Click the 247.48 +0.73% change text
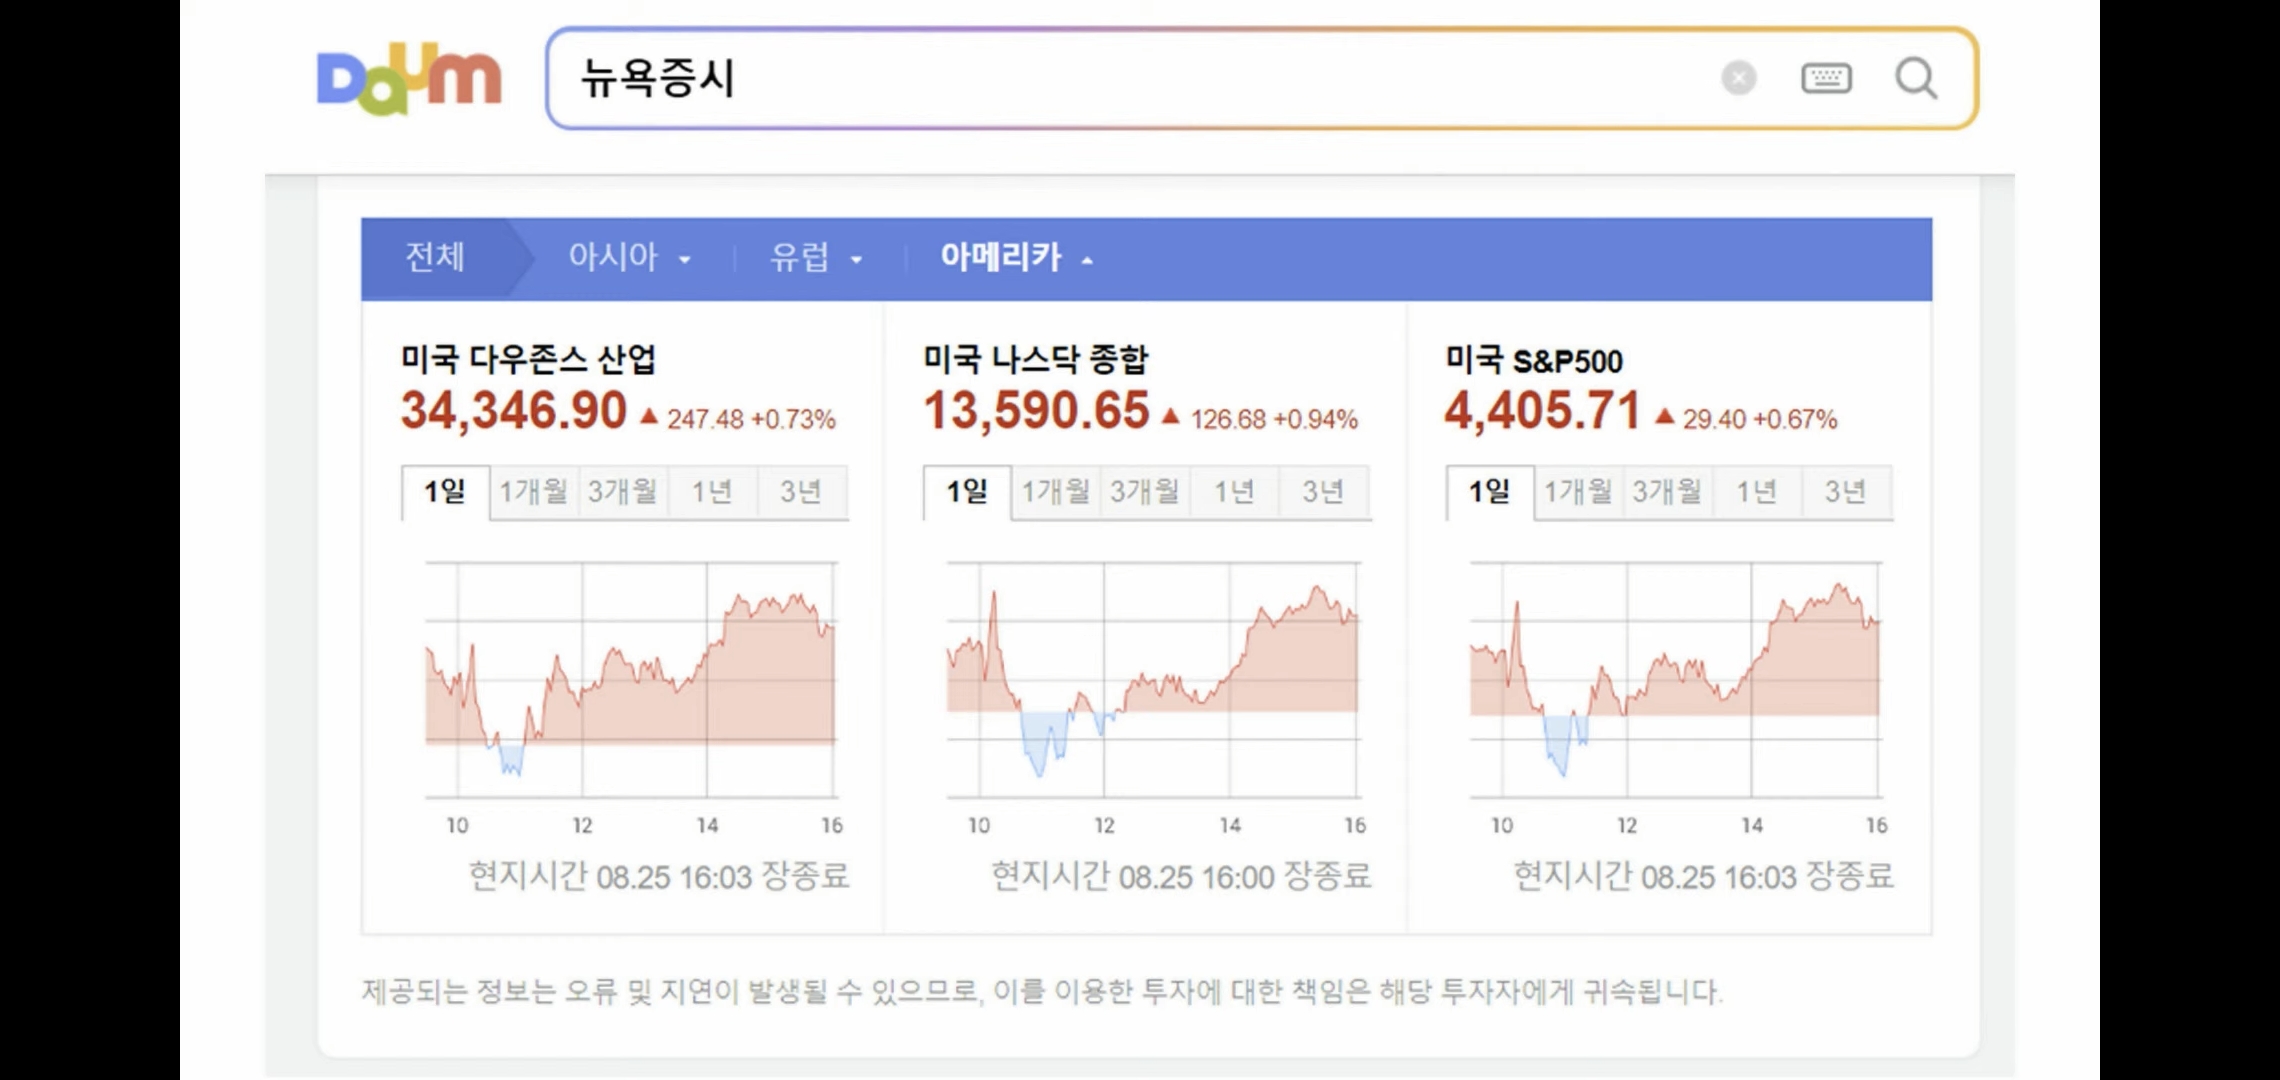Viewport: 2280px width, 1080px height. (x=751, y=419)
